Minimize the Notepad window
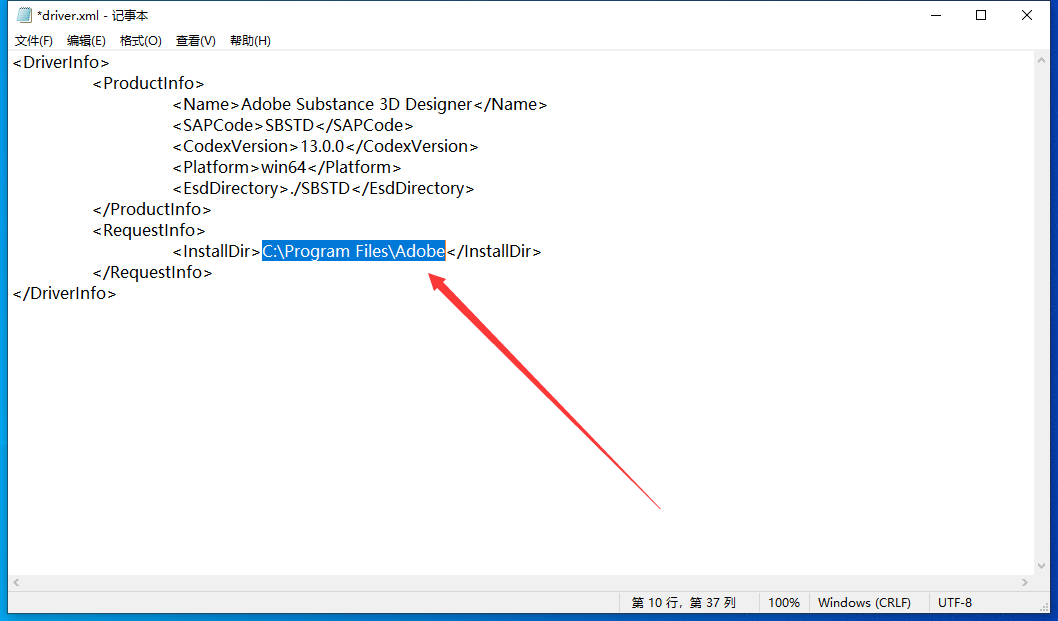1058x621 pixels. (x=936, y=15)
